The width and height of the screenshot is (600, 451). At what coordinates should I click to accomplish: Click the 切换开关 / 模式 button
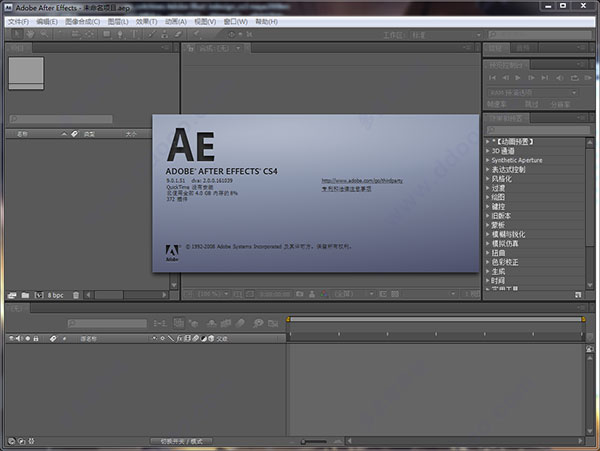click(x=181, y=441)
